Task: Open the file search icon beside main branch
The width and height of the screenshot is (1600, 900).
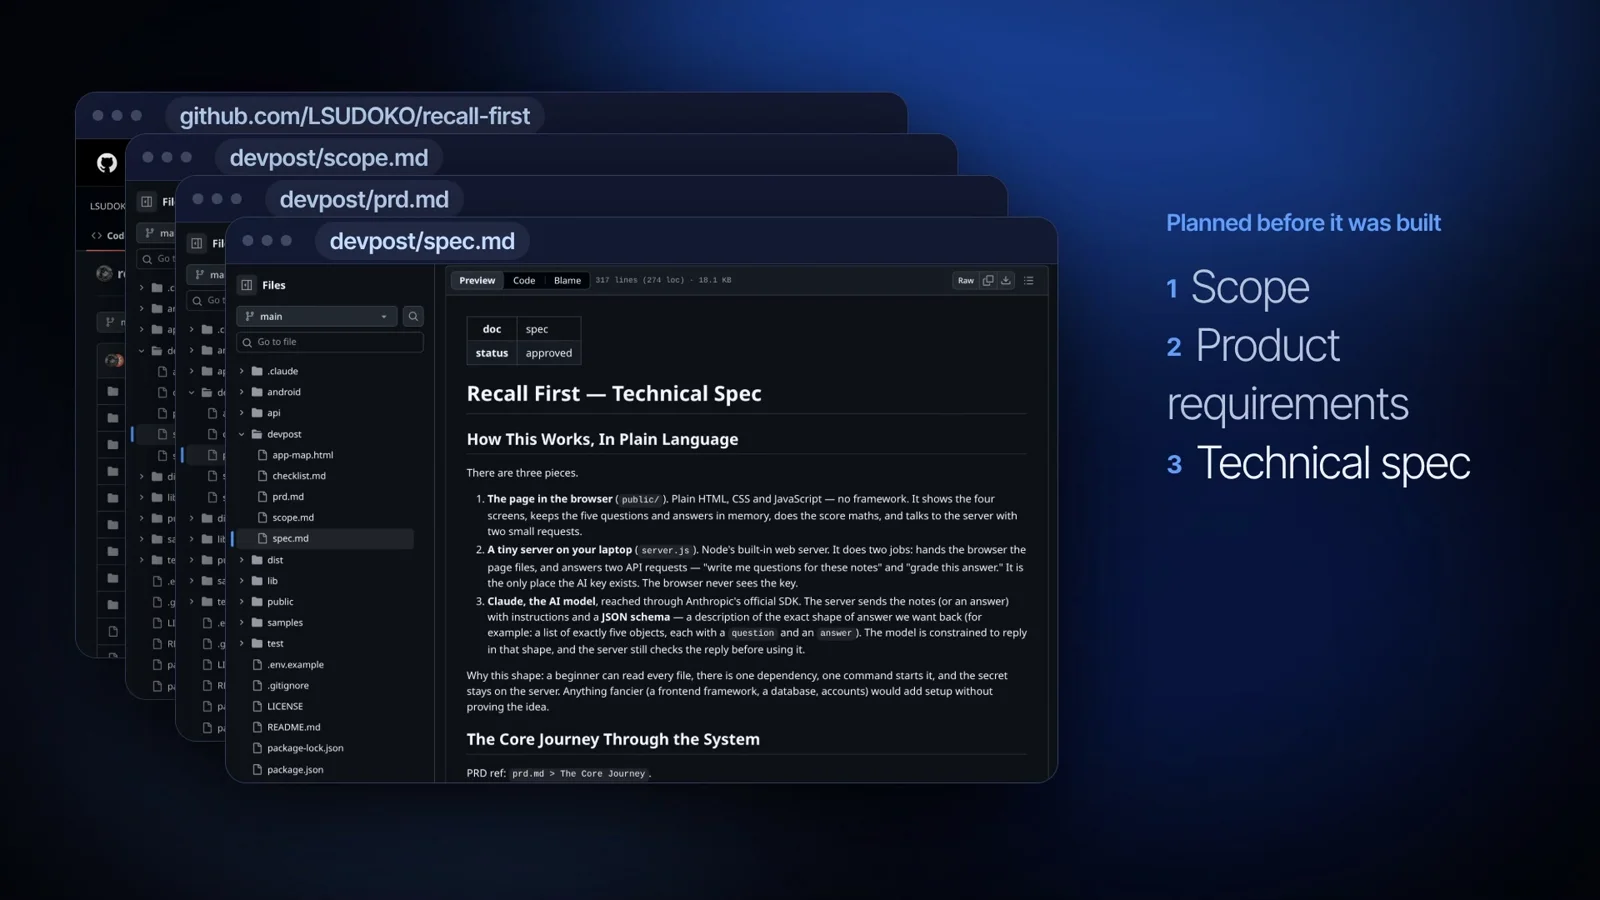Action: point(413,316)
